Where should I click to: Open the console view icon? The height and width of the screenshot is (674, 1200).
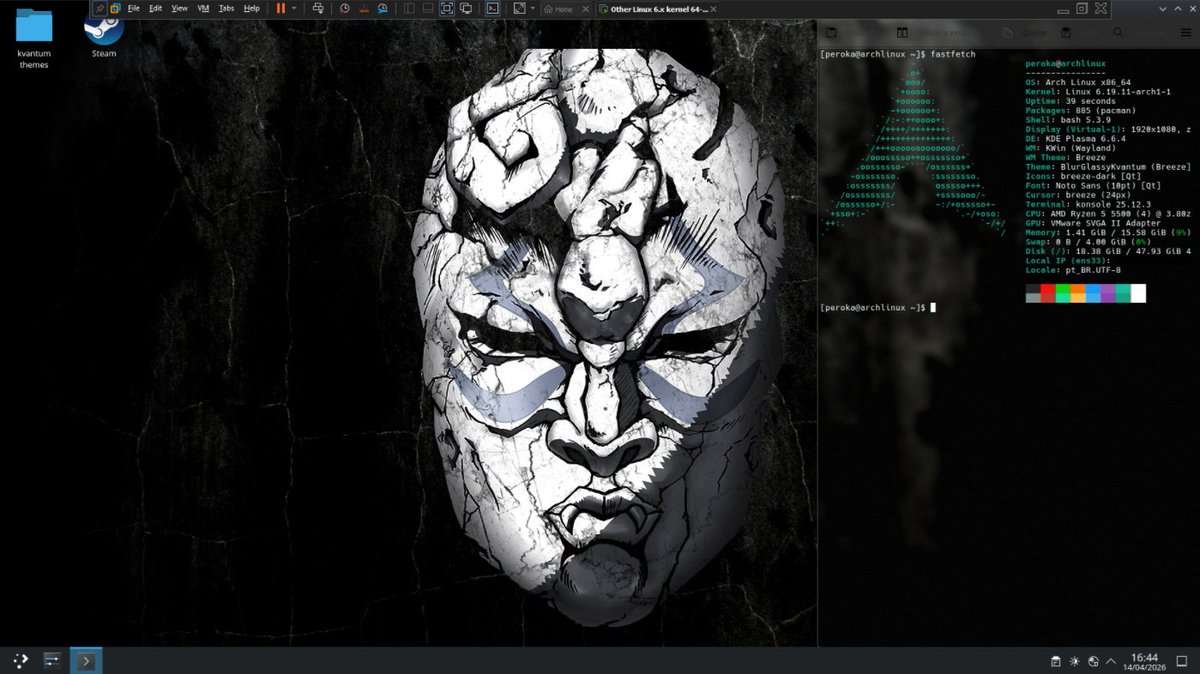point(492,8)
